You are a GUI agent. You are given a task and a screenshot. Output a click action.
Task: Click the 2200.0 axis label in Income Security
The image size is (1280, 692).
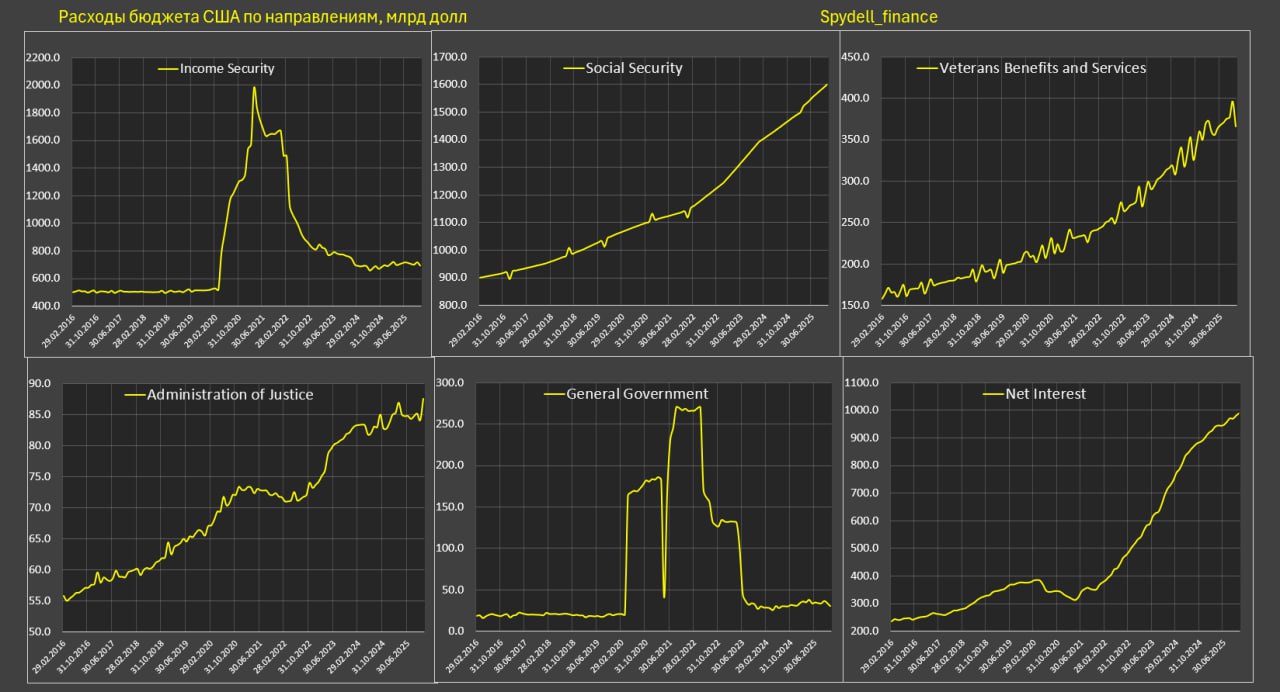pyautogui.click(x=44, y=58)
